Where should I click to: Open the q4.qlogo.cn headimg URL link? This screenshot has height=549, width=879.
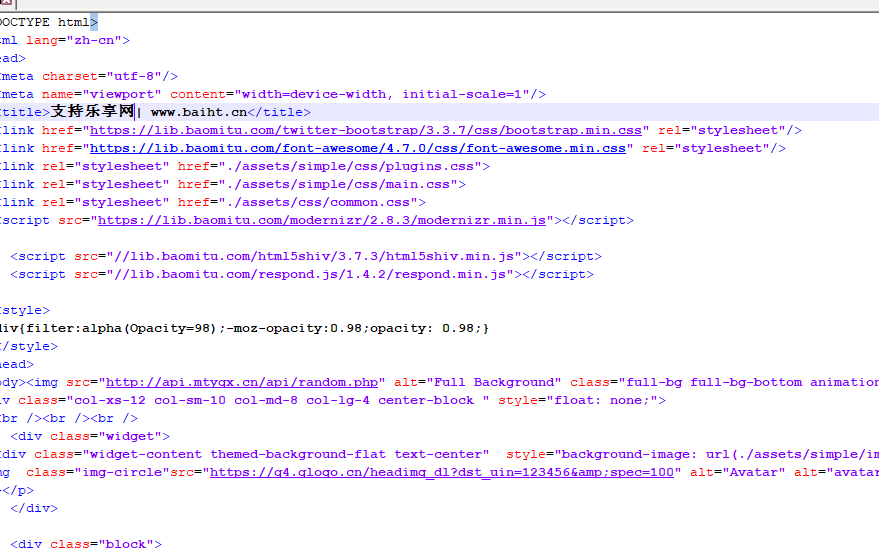(x=442, y=472)
